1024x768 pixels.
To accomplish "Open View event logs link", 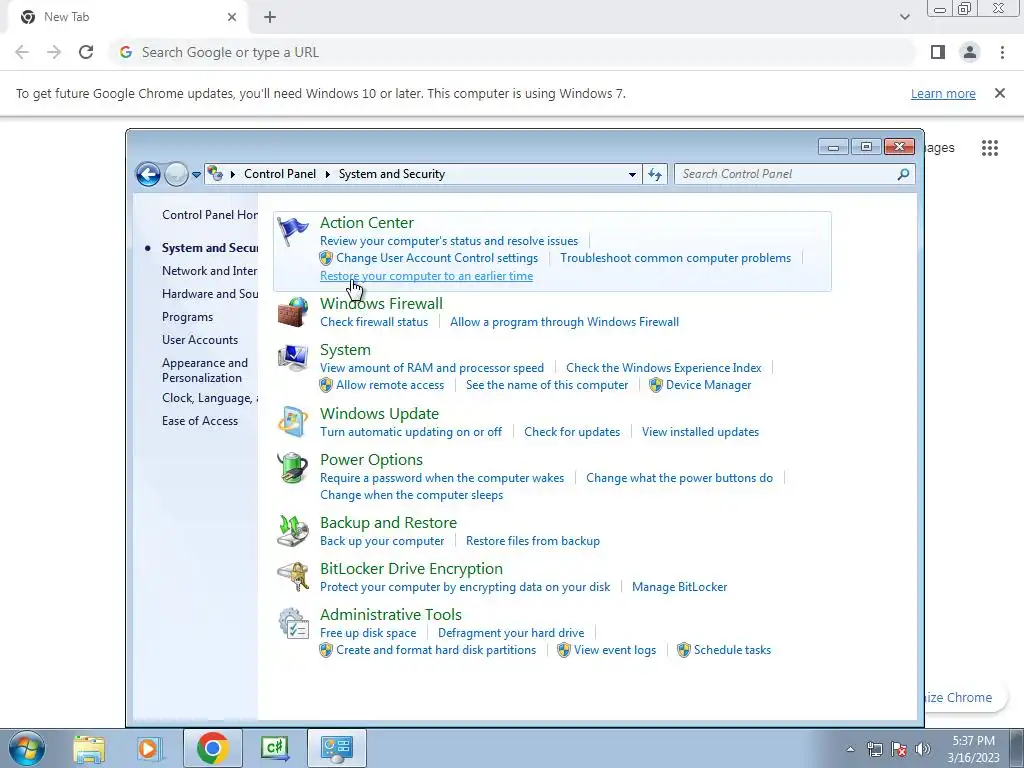I will (615, 650).
